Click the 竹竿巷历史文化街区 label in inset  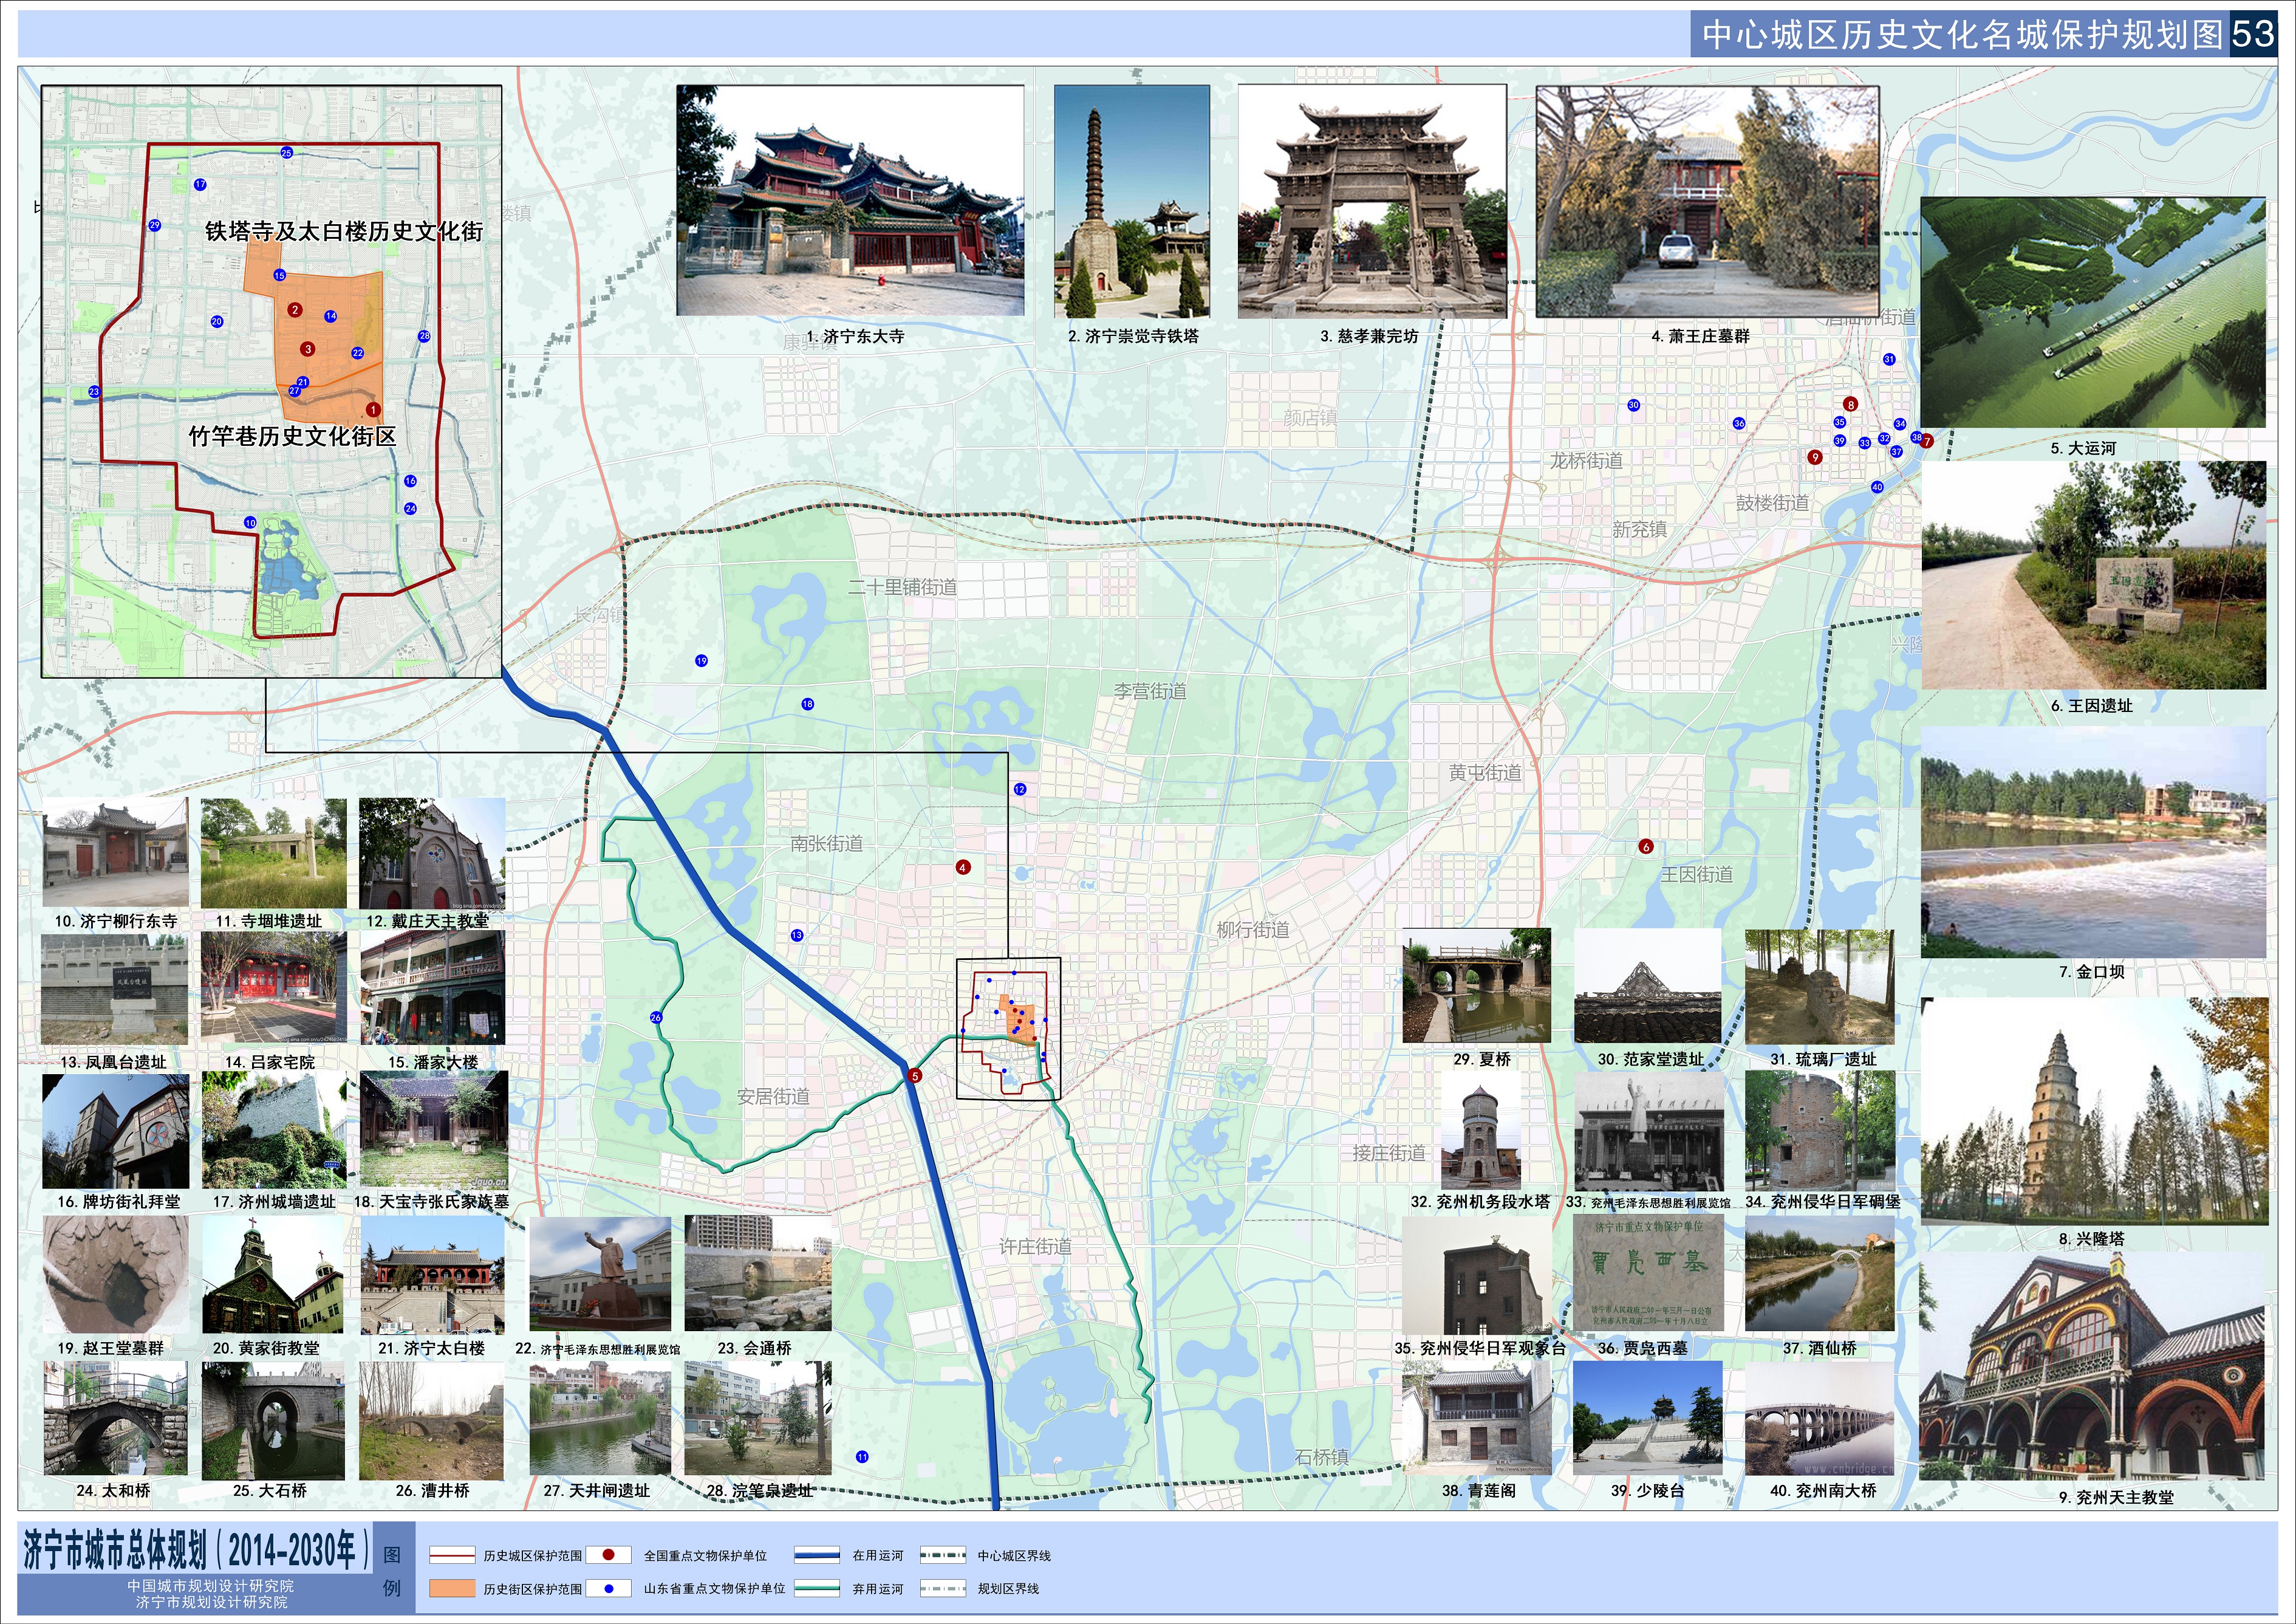pos(292,436)
